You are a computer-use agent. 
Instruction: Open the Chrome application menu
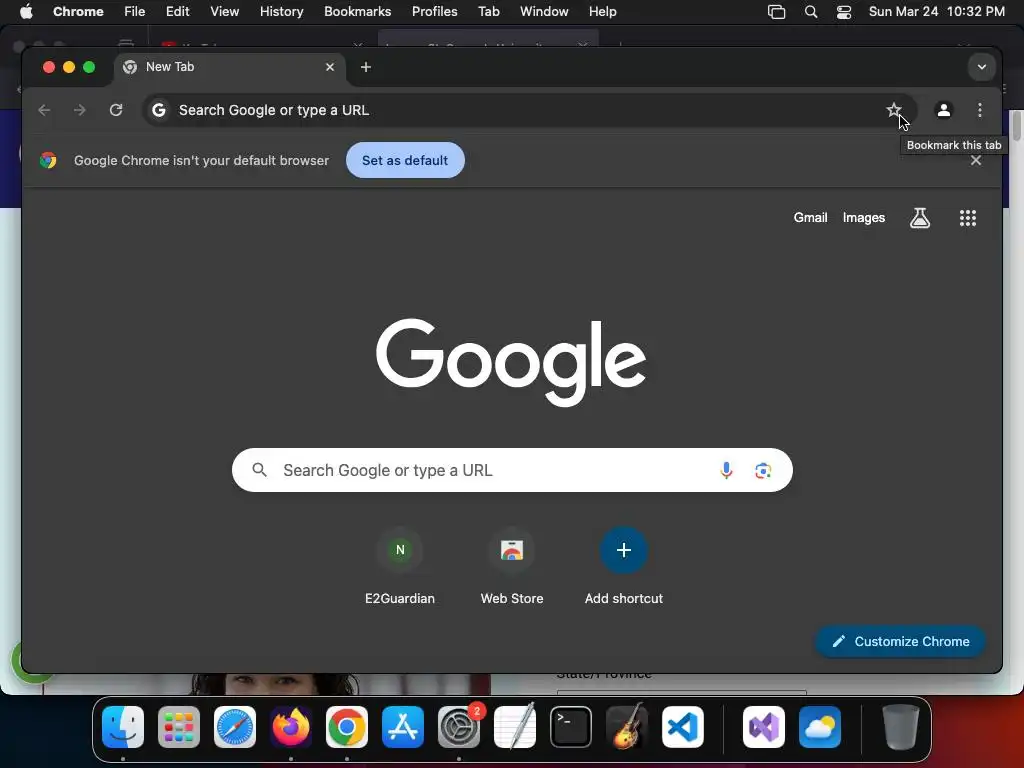pyautogui.click(x=78, y=11)
